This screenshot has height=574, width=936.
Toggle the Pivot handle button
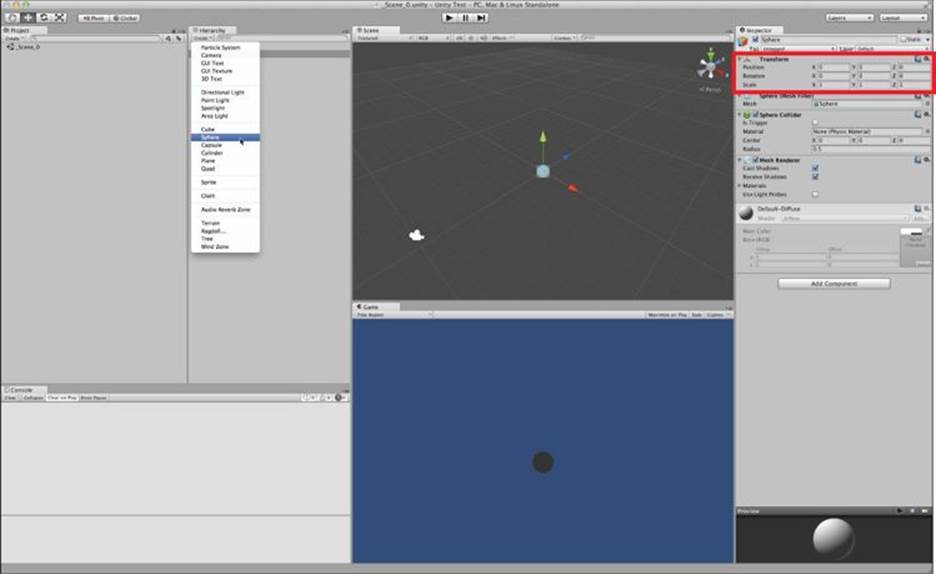pos(93,18)
